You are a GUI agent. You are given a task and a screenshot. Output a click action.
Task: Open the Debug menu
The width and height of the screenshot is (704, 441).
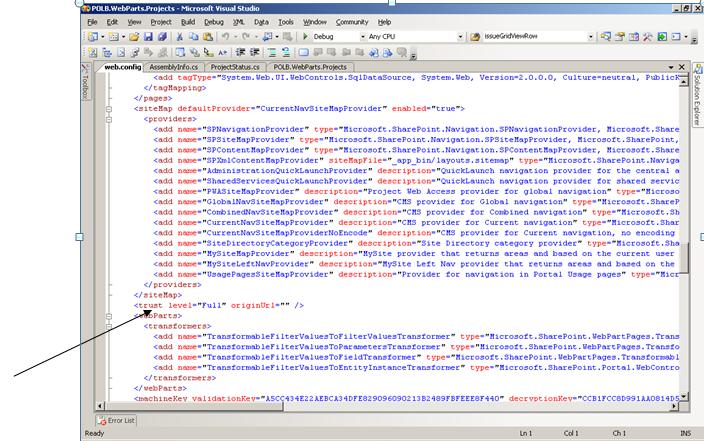coord(214,22)
